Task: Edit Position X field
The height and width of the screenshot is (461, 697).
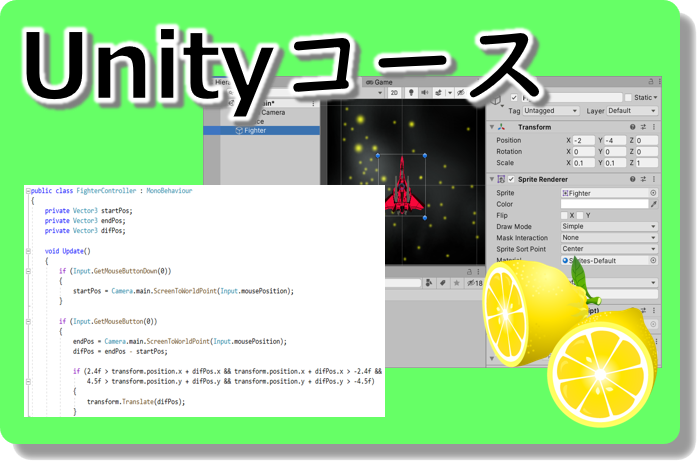Action: (584, 140)
